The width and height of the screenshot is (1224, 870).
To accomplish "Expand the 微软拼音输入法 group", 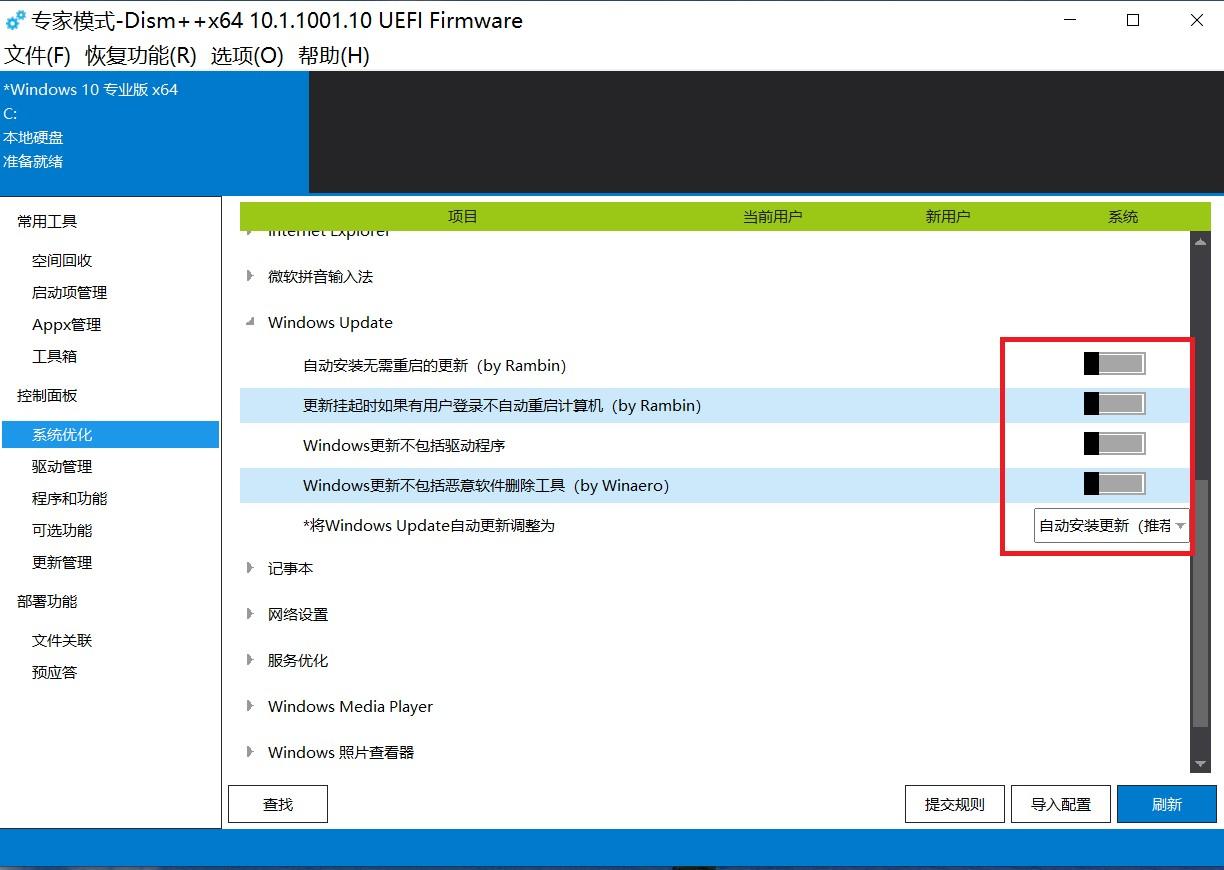I will pos(250,276).
